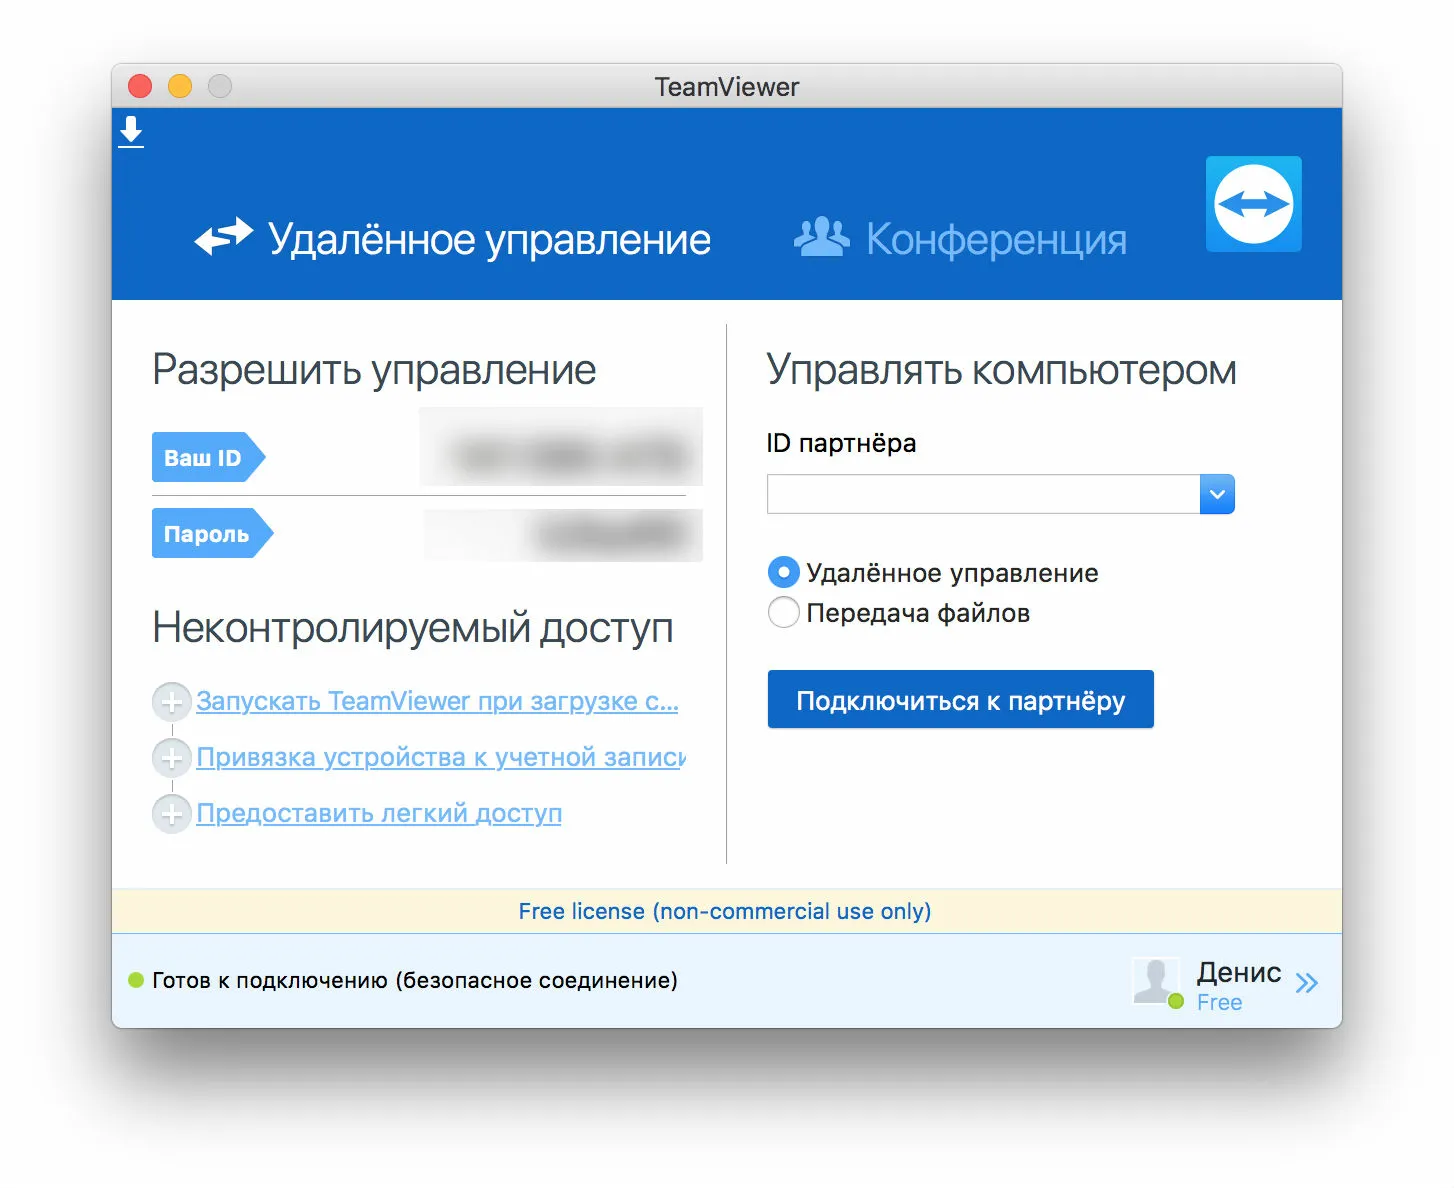Click the plus icon beside Предоставить легкий доступ
Viewport: 1454px width, 1188px height.
[172, 814]
